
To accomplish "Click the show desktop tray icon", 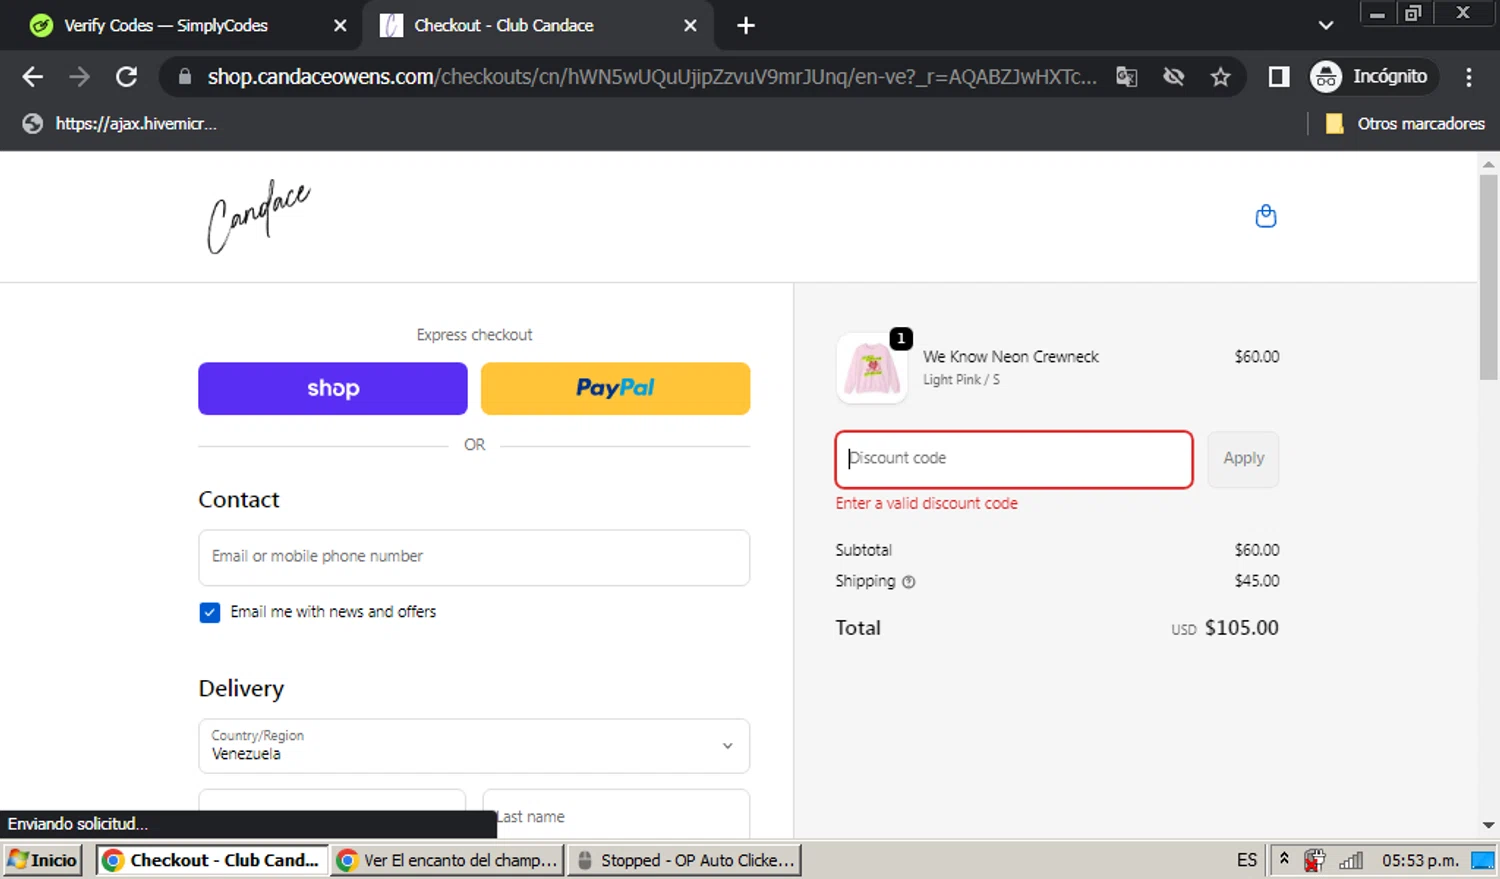I will [1482, 860].
